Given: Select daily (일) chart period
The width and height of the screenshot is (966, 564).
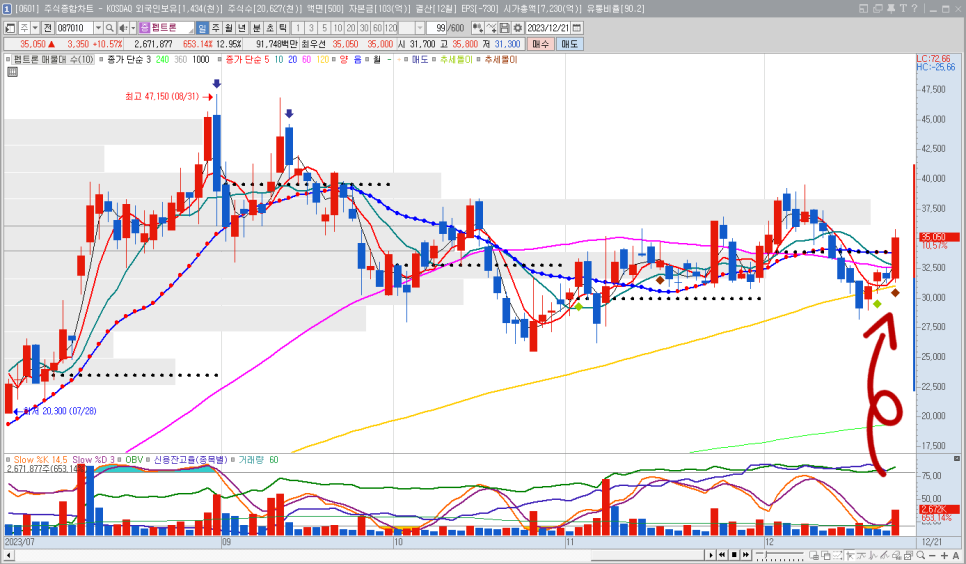Looking at the screenshot, I should (x=201, y=28).
